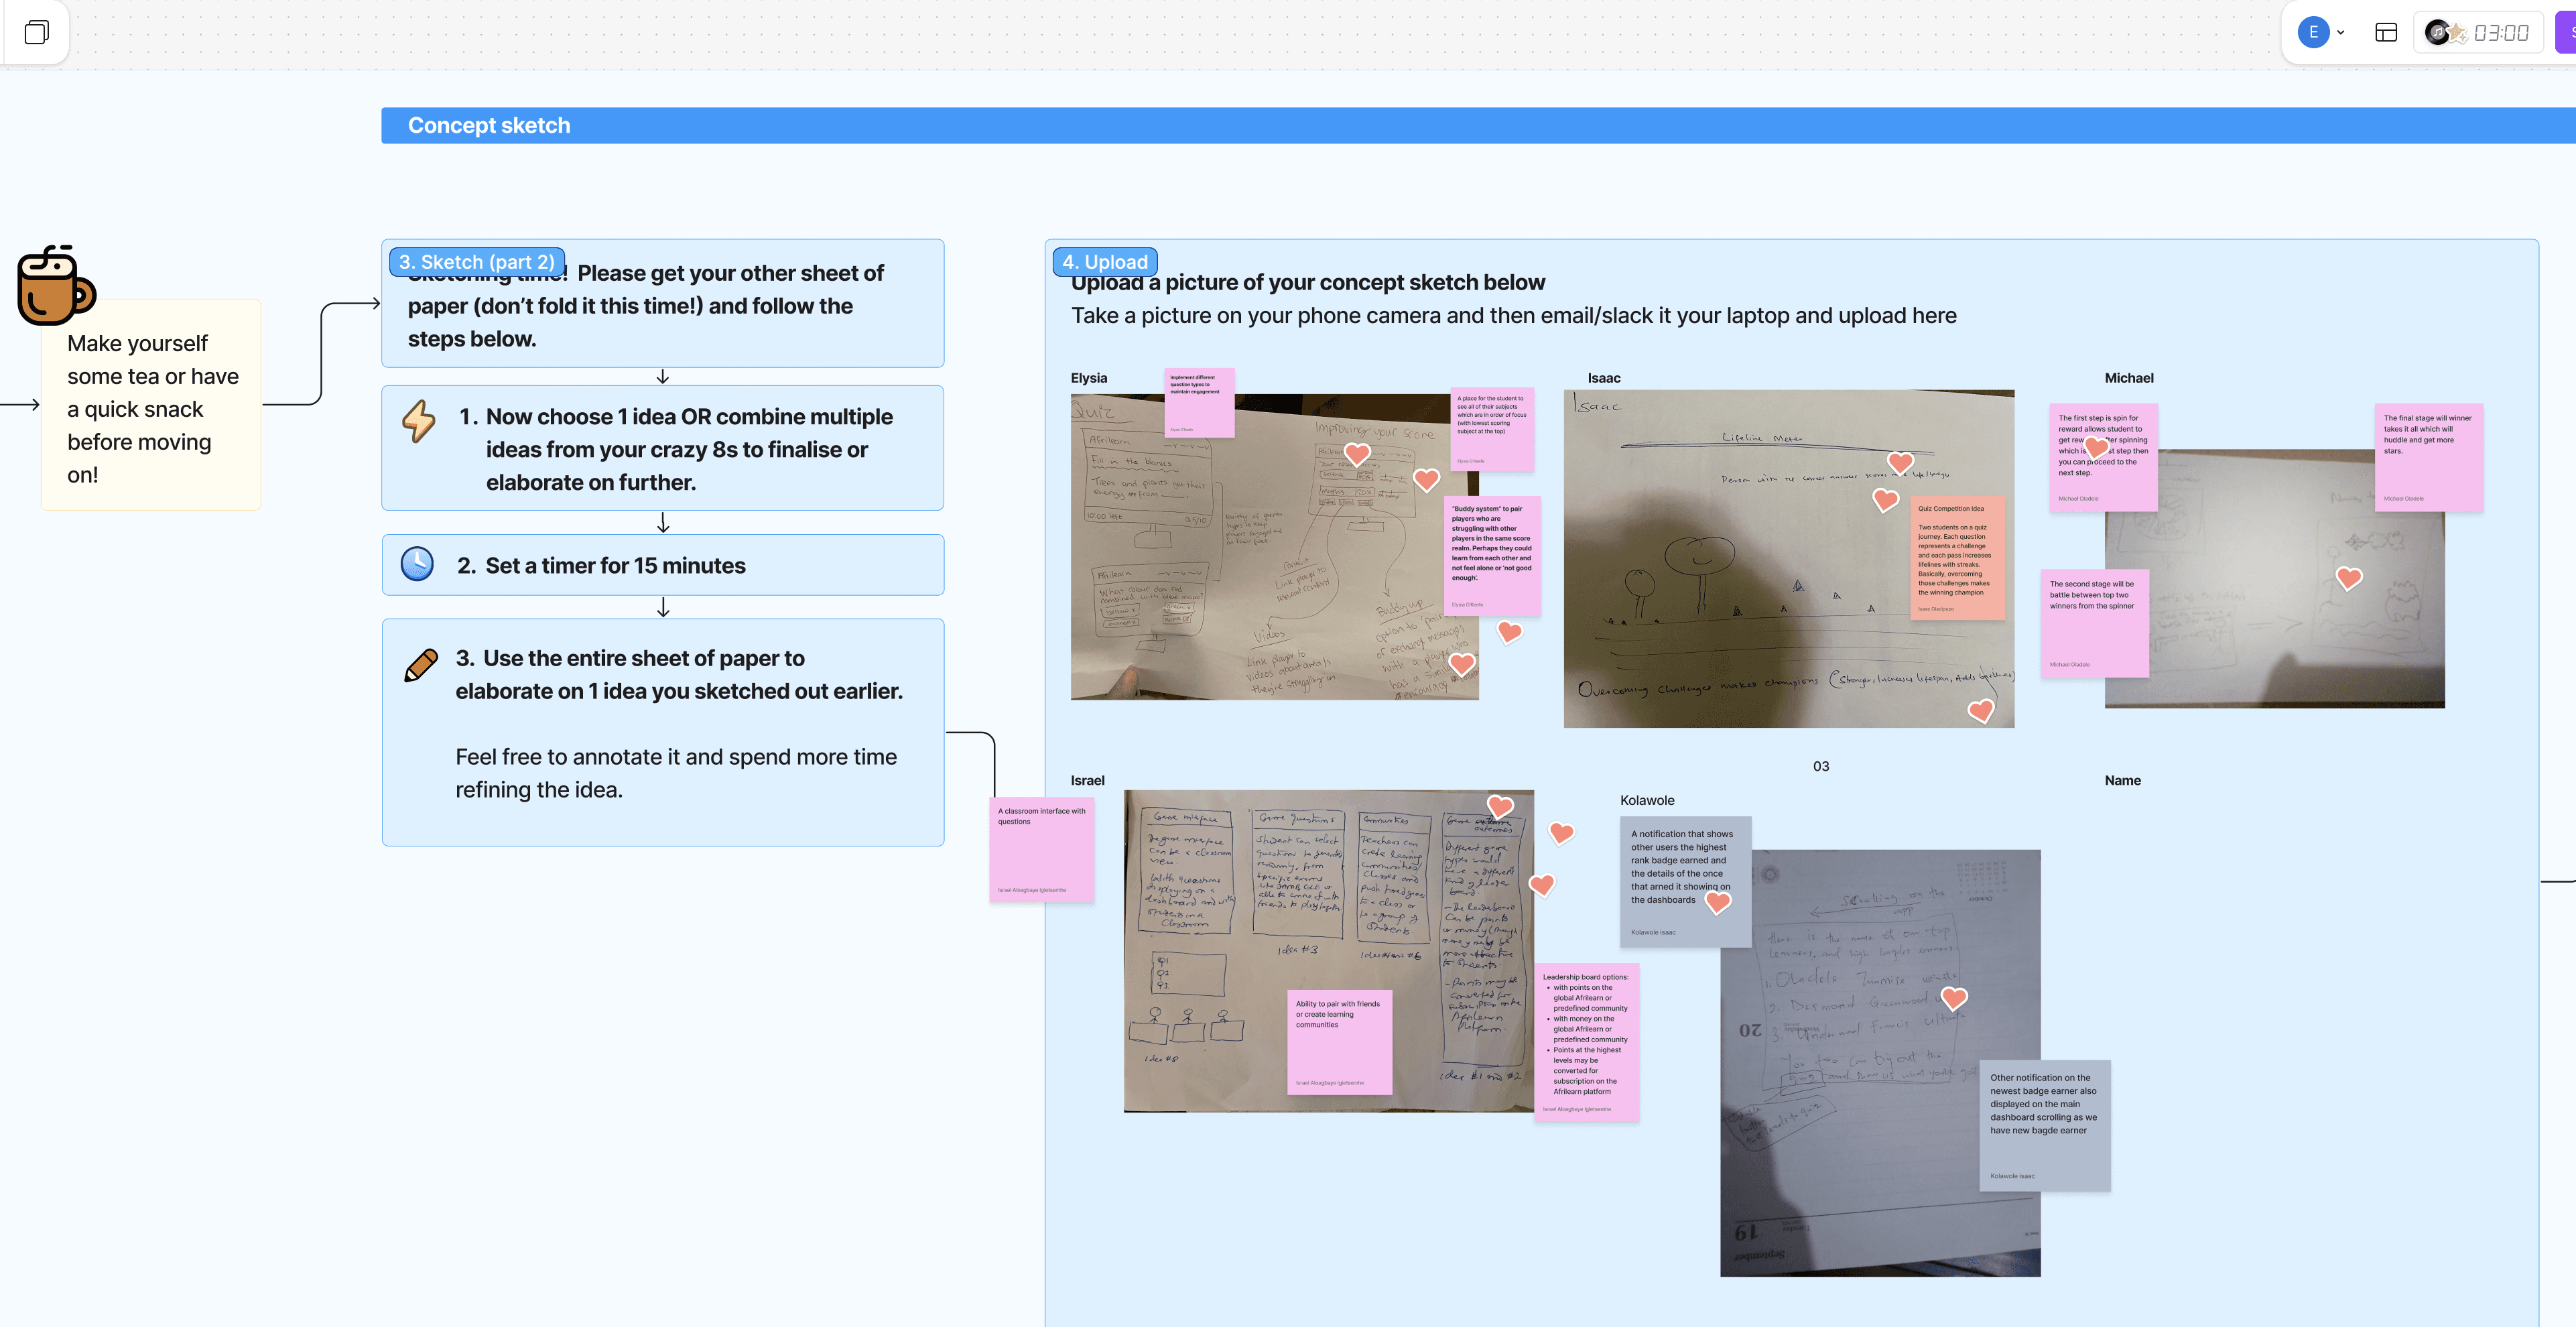The image size is (2576, 1327).
Task: Select the 4. Upload section label
Action: 1104,262
